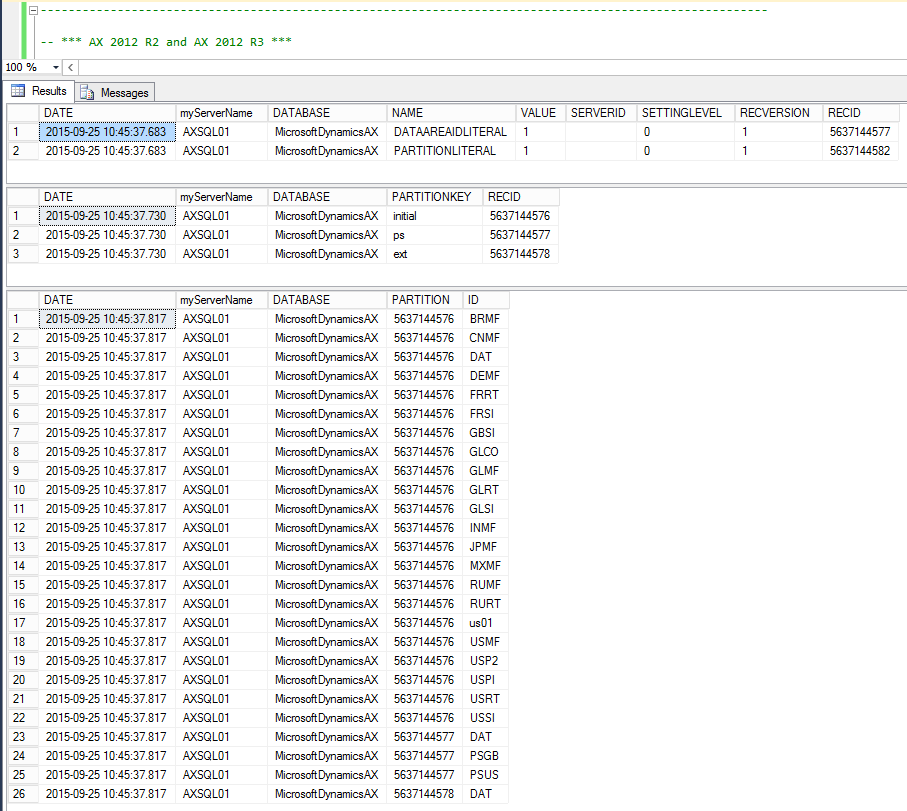Click the USMF ID cell
This screenshot has height=811, width=907.
pyautogui.click(x=484, y=642)
